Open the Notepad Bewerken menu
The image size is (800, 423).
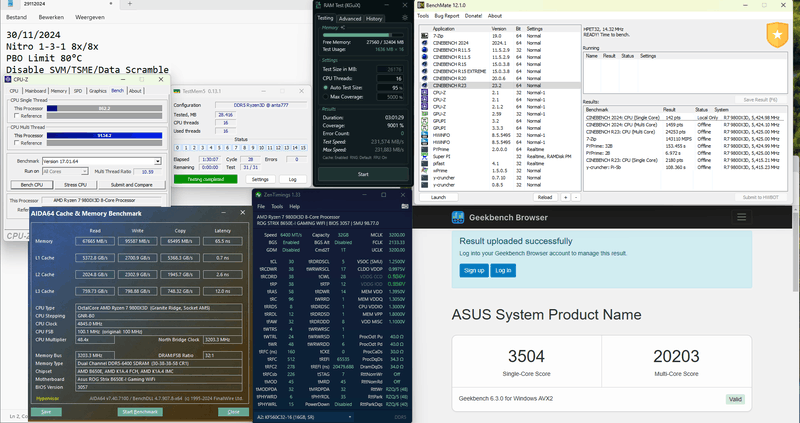pos(51,17)
